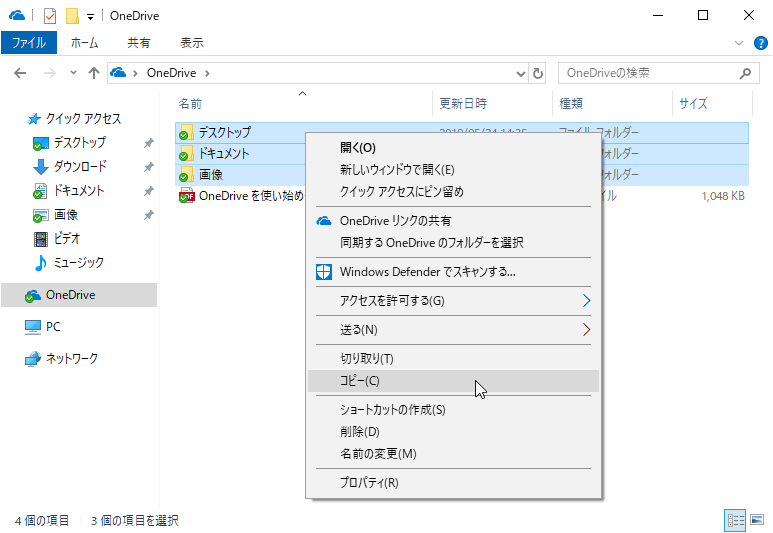Click the OneDrive cloud icon in title bar
Screen dimensions: 773x533
pos(17,16)
